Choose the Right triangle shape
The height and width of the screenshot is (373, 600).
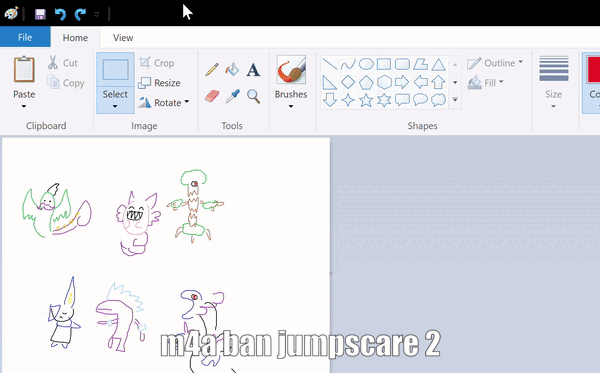click(329, 82)
